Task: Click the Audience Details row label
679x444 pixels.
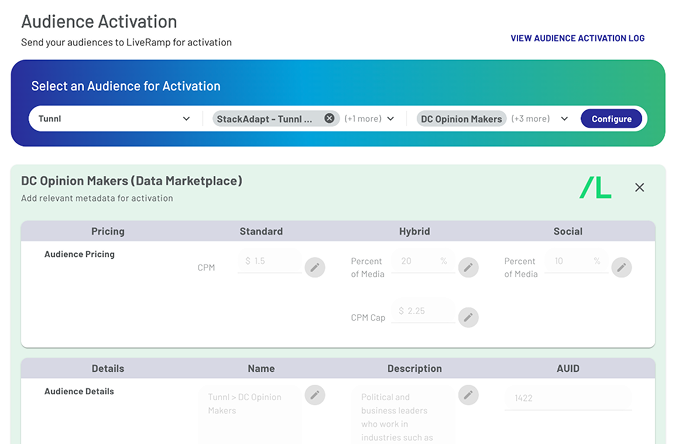Action: pyautogui.click(x=79, y=391)
